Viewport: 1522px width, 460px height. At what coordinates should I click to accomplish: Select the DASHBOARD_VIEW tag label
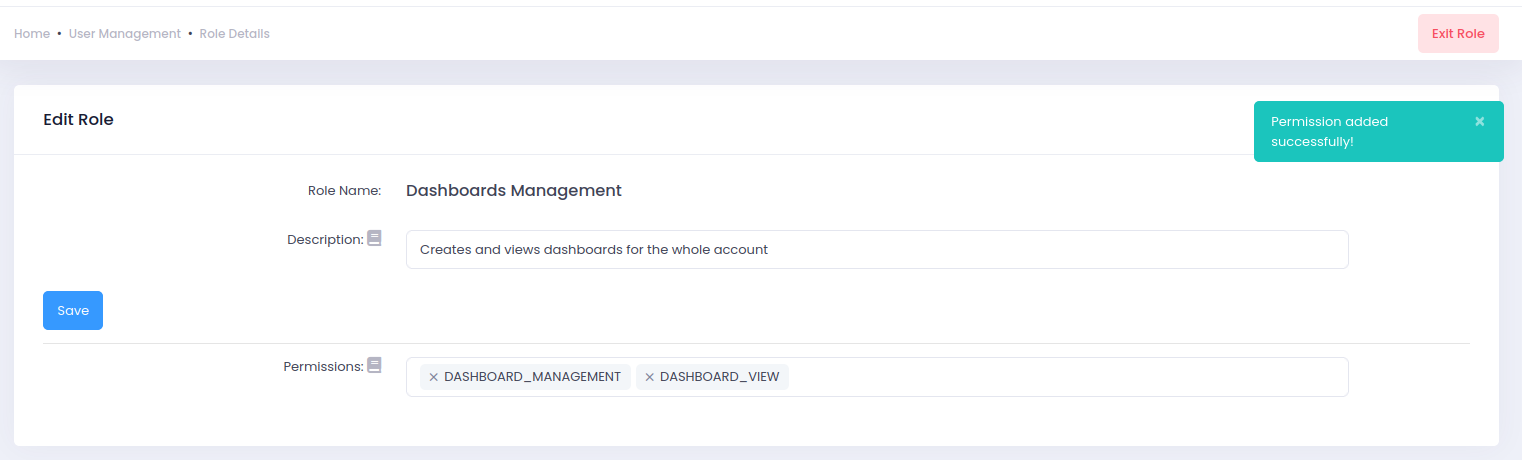[x=719, y=377]
